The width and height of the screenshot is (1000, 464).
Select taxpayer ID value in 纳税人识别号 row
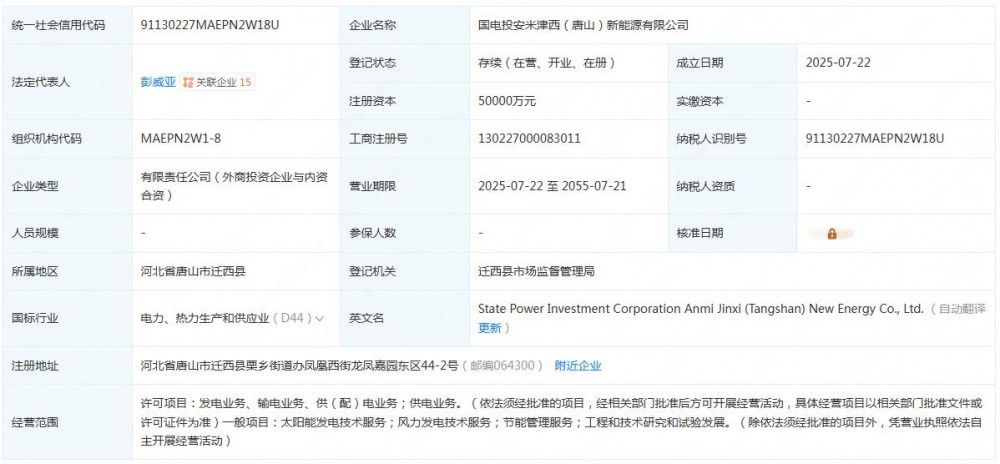[x=875, y=138]
